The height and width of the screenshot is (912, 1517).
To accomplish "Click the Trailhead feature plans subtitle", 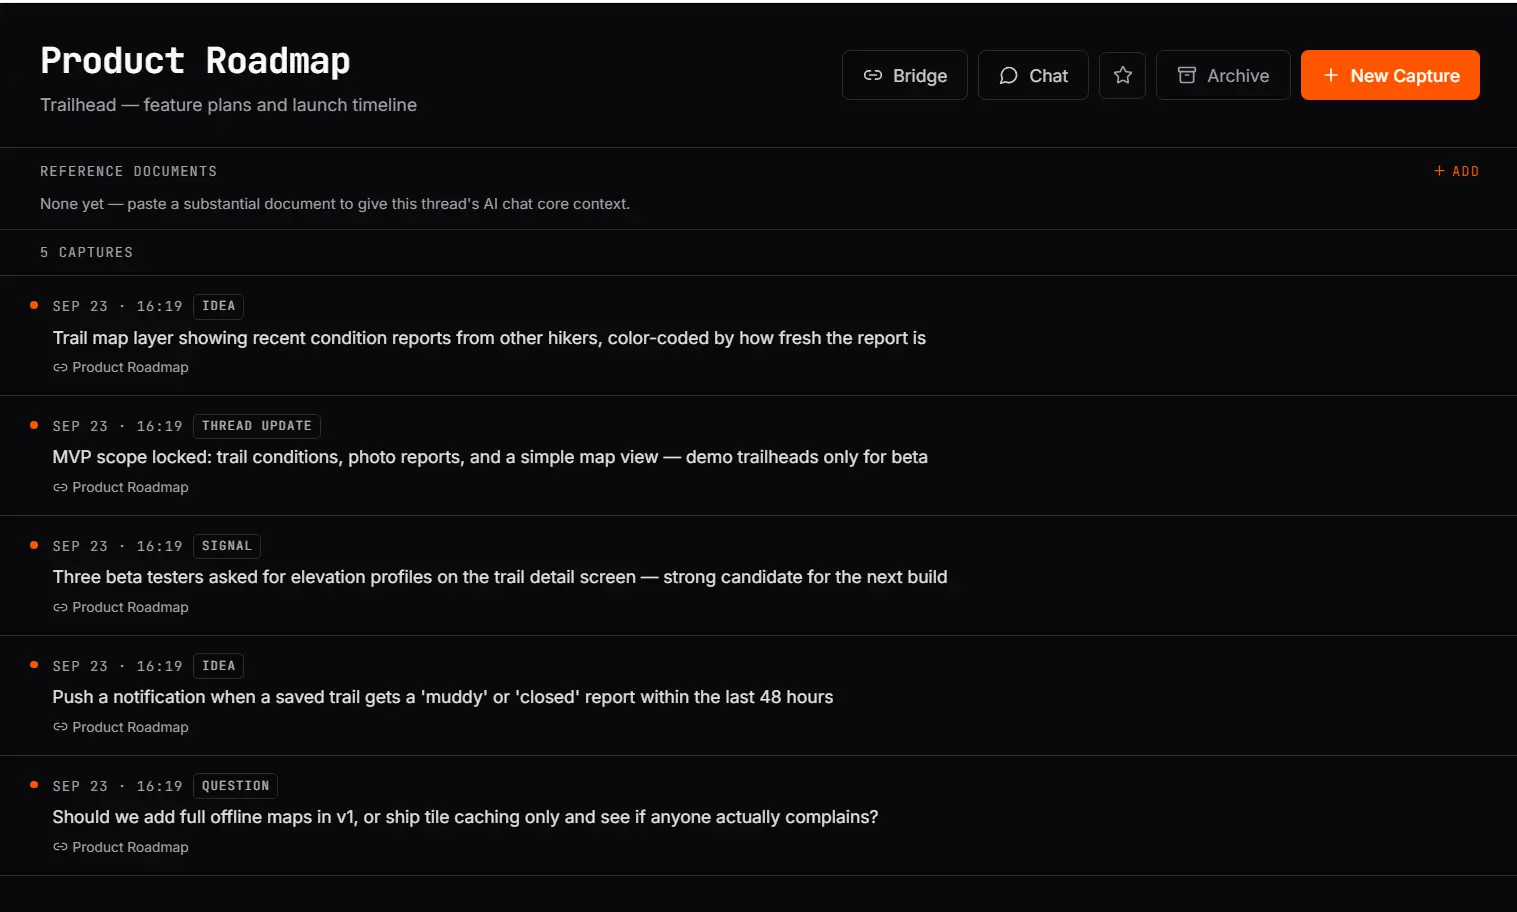I will 228,105.
